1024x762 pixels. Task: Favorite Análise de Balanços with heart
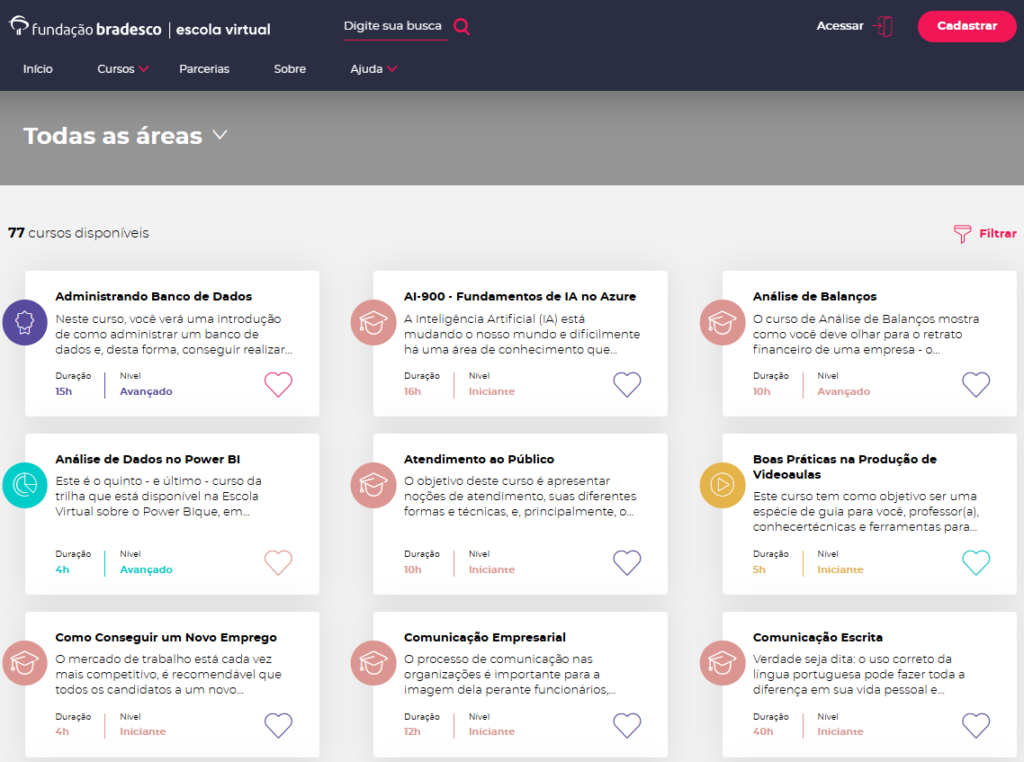[x=976, y=384]
